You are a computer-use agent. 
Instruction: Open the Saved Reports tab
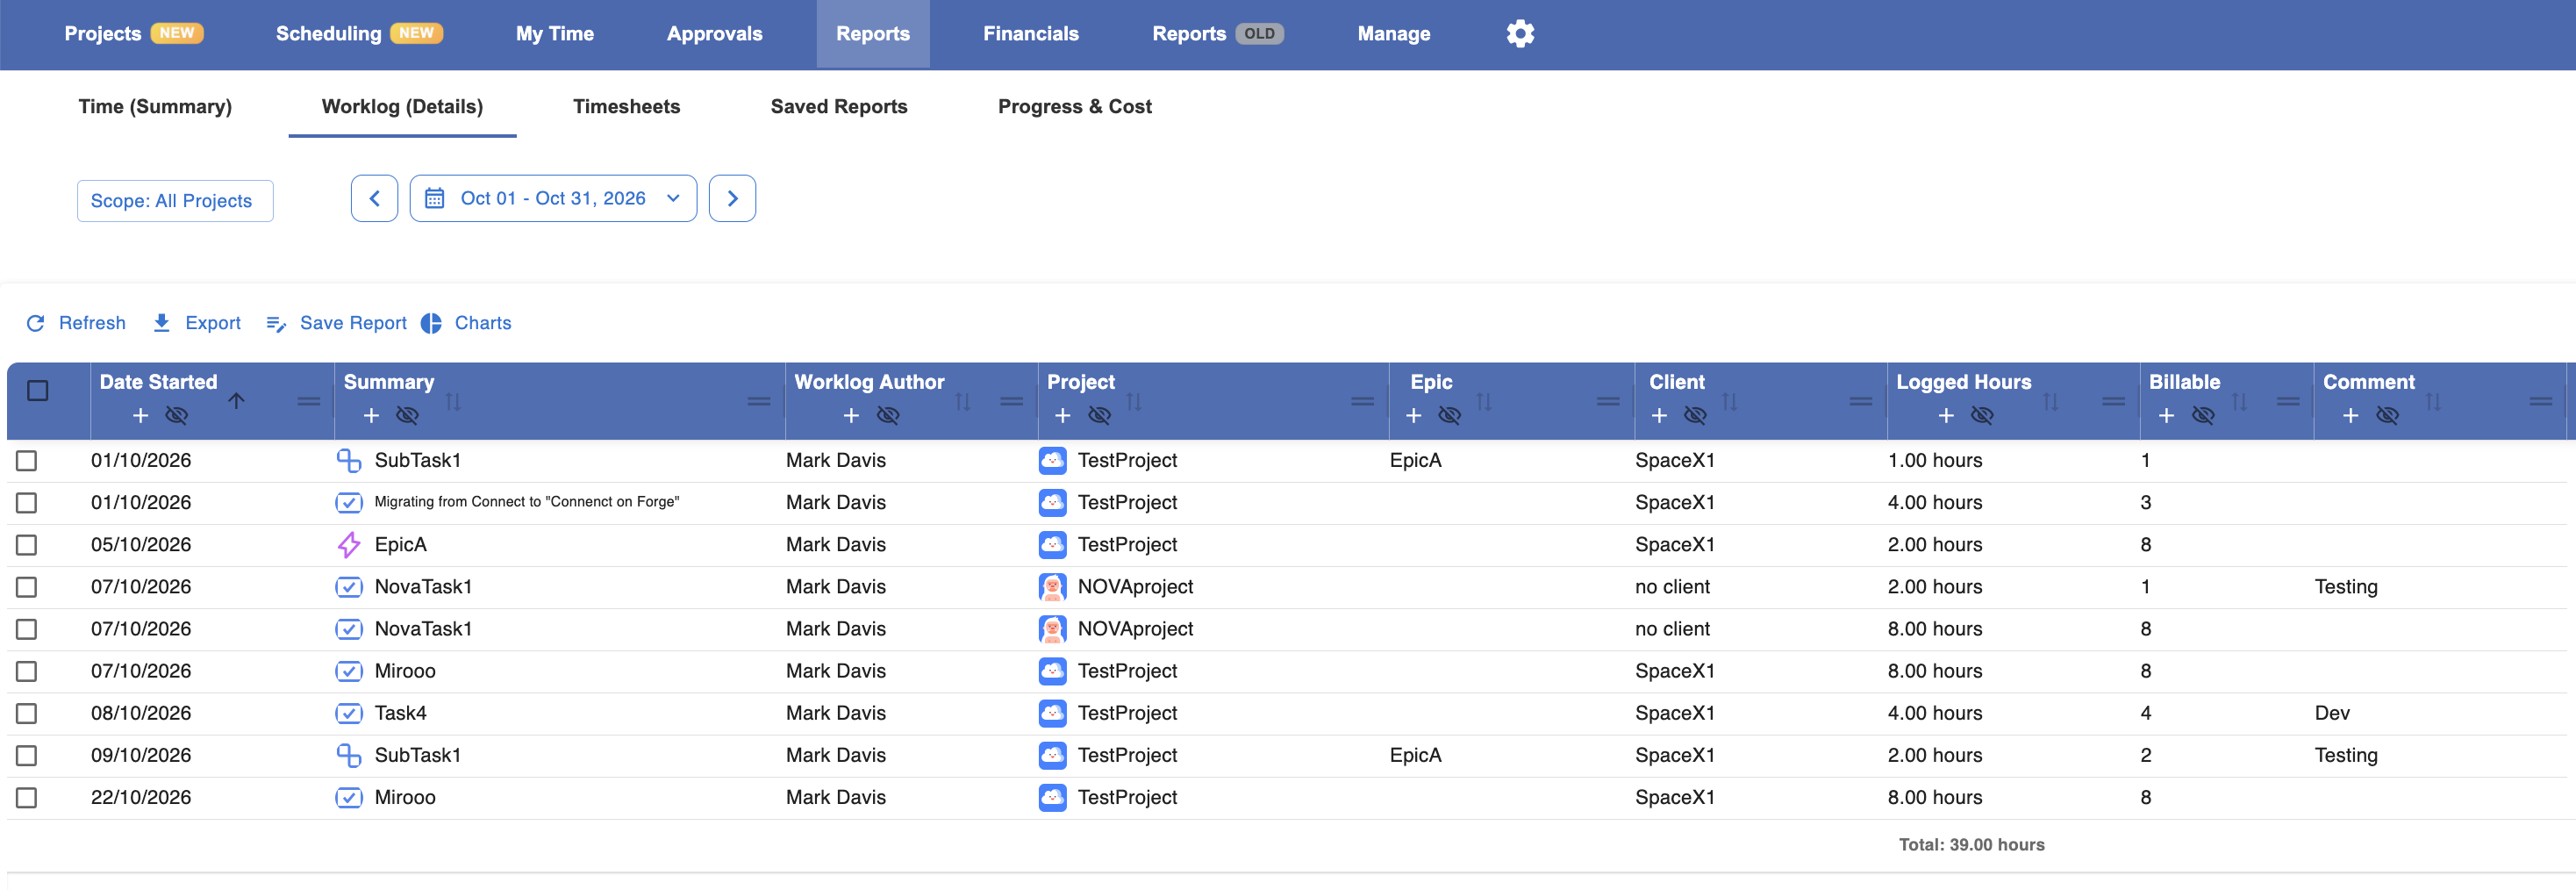(839, 106)
